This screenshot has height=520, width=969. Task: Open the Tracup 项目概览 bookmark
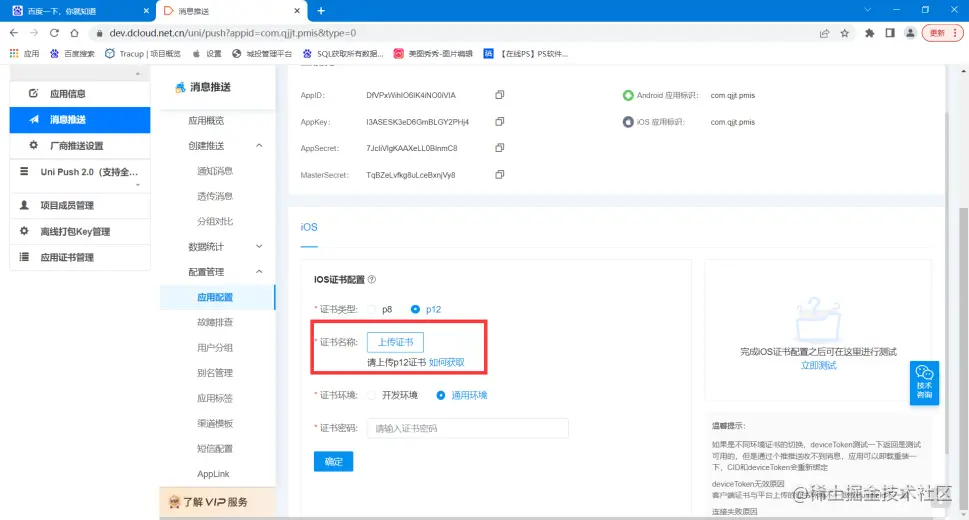[143, 54]
